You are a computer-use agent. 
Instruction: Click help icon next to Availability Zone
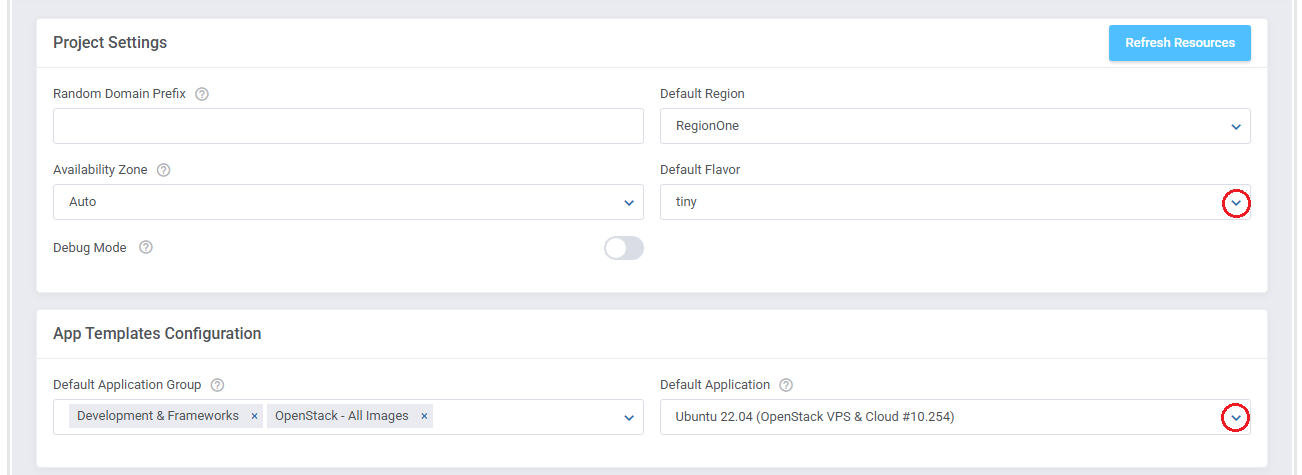[x=164, y=170]
